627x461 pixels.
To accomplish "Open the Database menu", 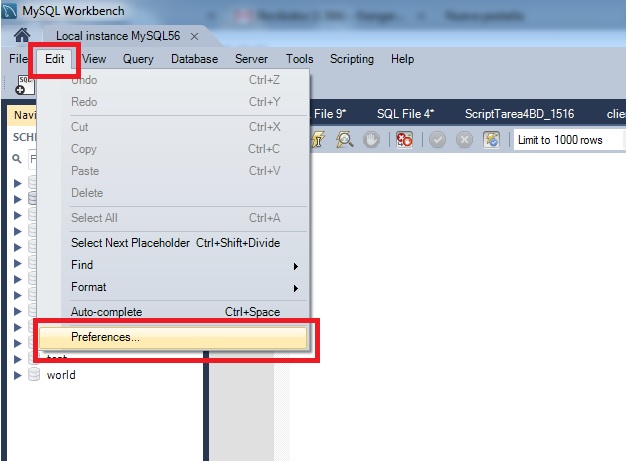I will click(x=194, y=59).
